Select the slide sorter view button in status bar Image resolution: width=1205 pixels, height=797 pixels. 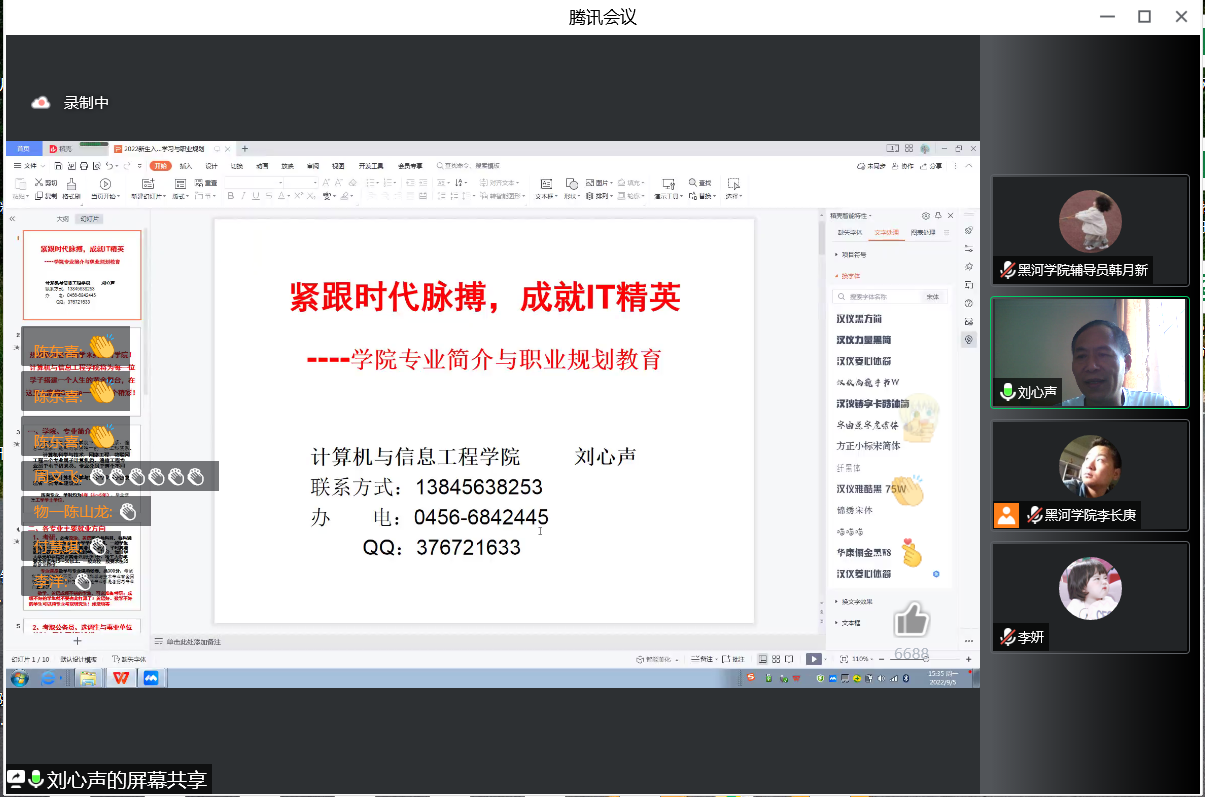pos(775,659)
